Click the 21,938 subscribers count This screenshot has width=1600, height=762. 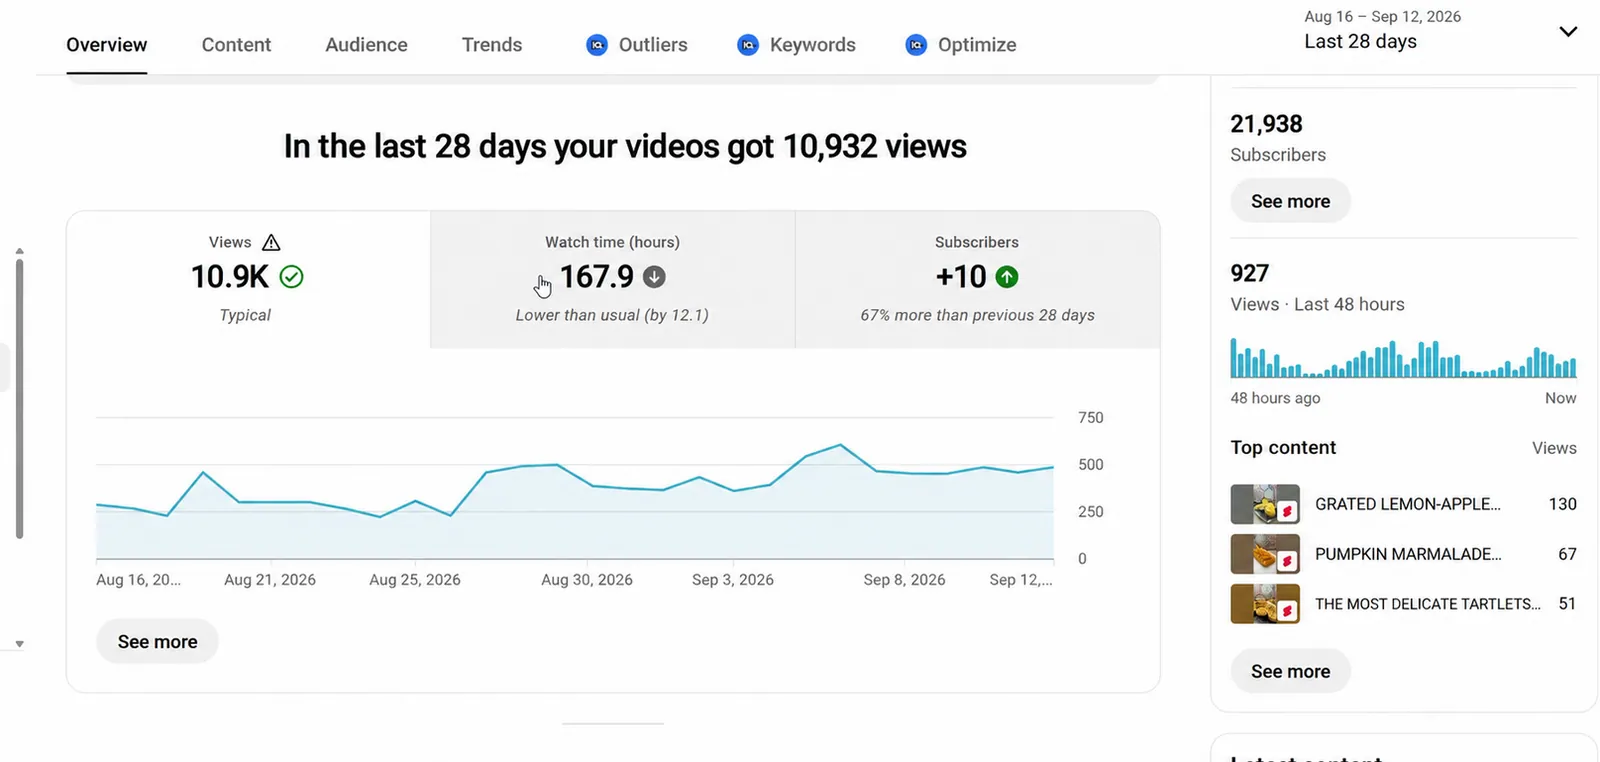(x=1266, y=124)
